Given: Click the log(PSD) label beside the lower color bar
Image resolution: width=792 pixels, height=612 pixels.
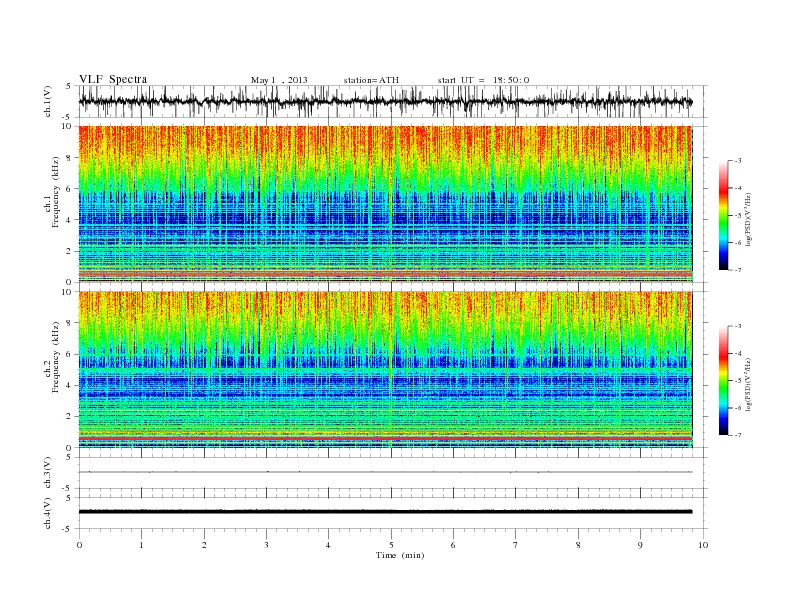Looking at the screenshot, I should [x=748, y=384].
